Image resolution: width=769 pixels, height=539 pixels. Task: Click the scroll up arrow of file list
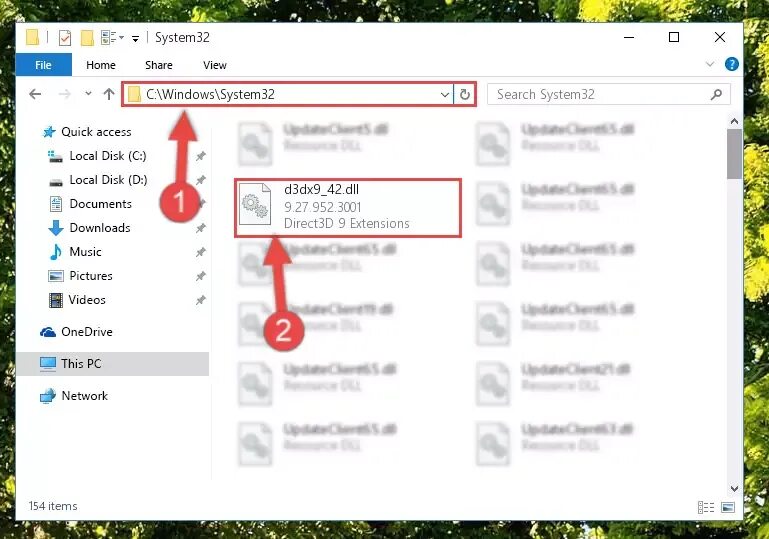pyautogui.click(x=734, y=121)
